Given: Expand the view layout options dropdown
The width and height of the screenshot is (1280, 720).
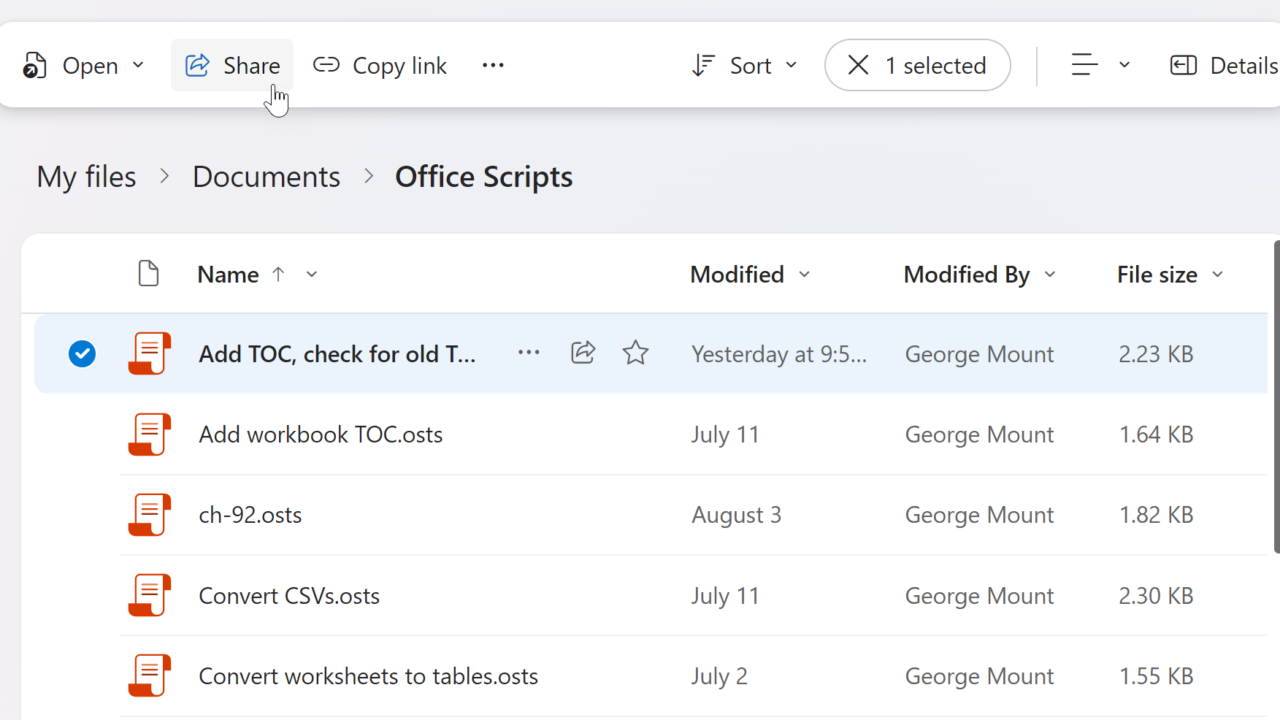Looking at the screenshot, I should (x=1100, y=66).
